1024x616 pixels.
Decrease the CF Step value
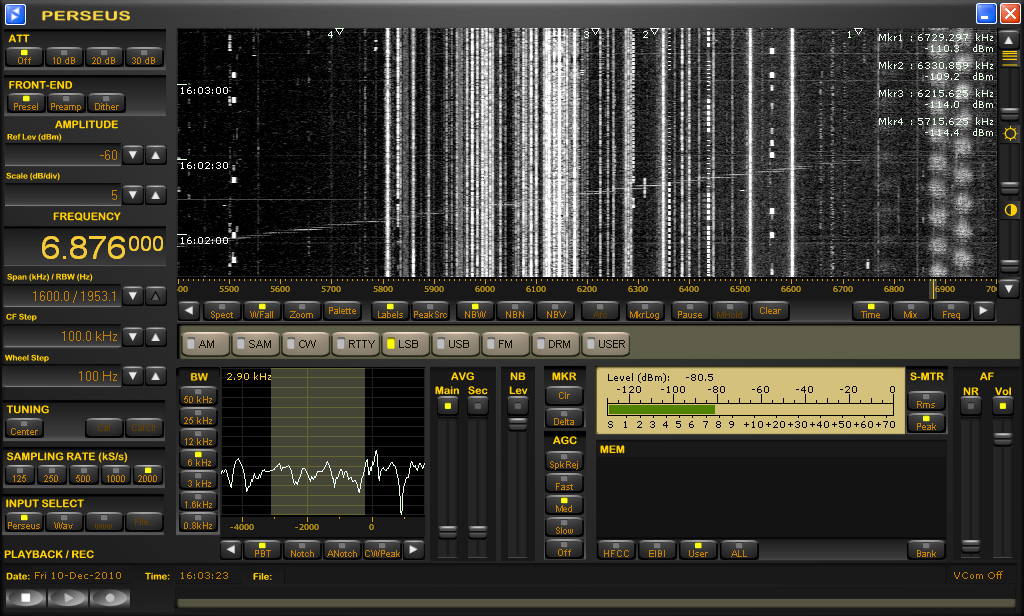(x=133, y=336)
